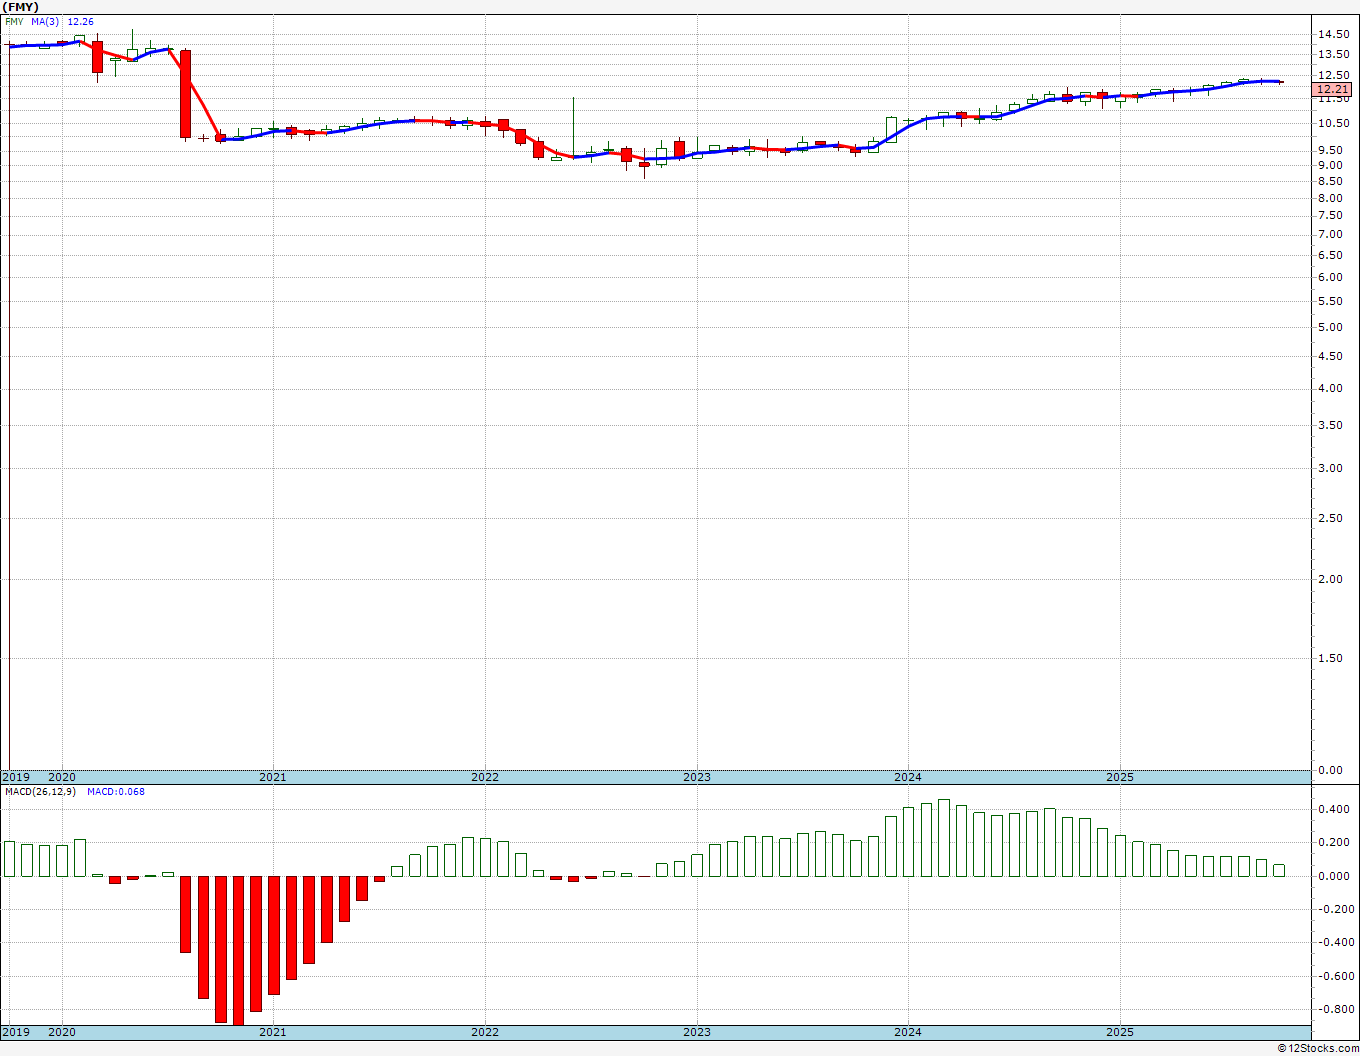Image resolution: width=1360 pixels, height=1056 pixels.
Task: Click the large red 2020 crash candlestick
Action: (x=185, y=94)
